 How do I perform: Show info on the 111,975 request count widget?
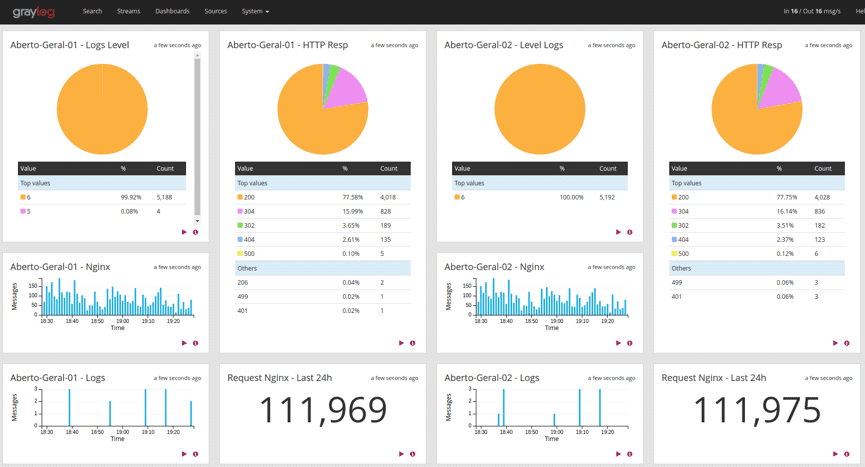[x=847, y=454]
